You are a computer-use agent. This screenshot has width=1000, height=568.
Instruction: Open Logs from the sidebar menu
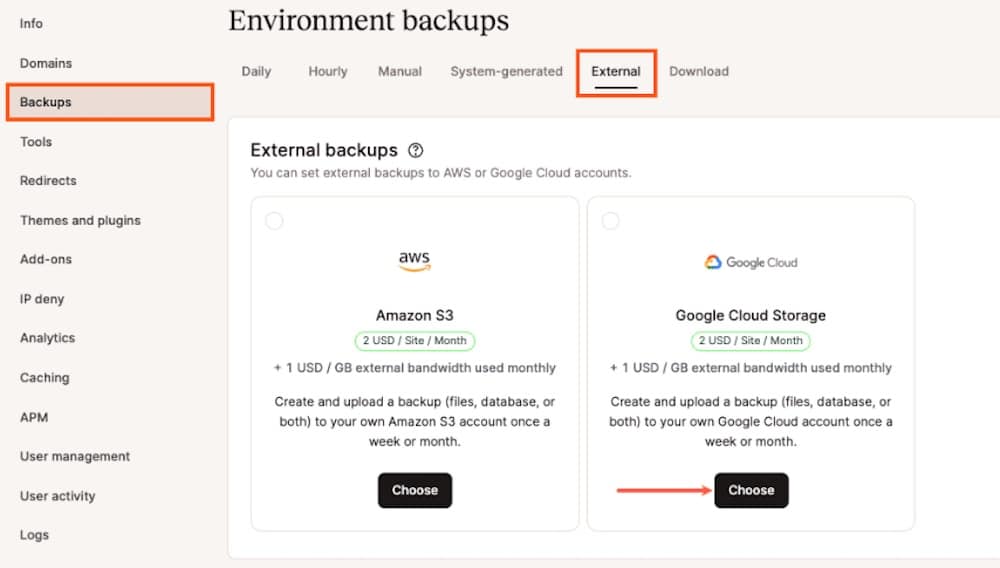click(34, 535)
